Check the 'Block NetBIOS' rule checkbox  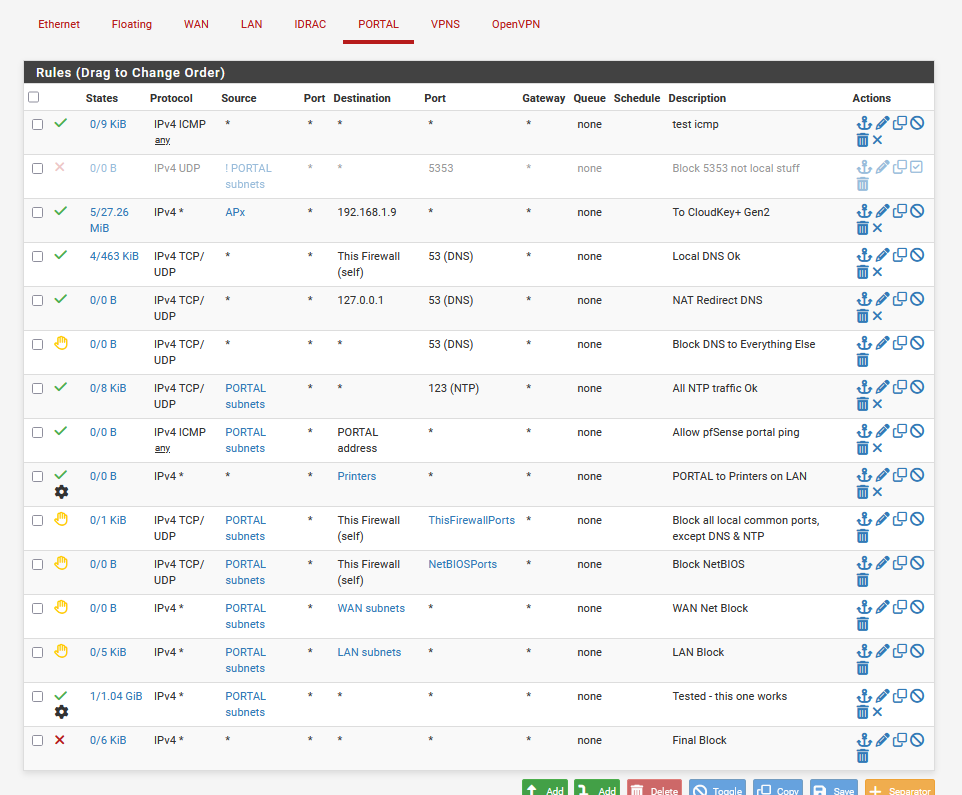click(37, 565)
